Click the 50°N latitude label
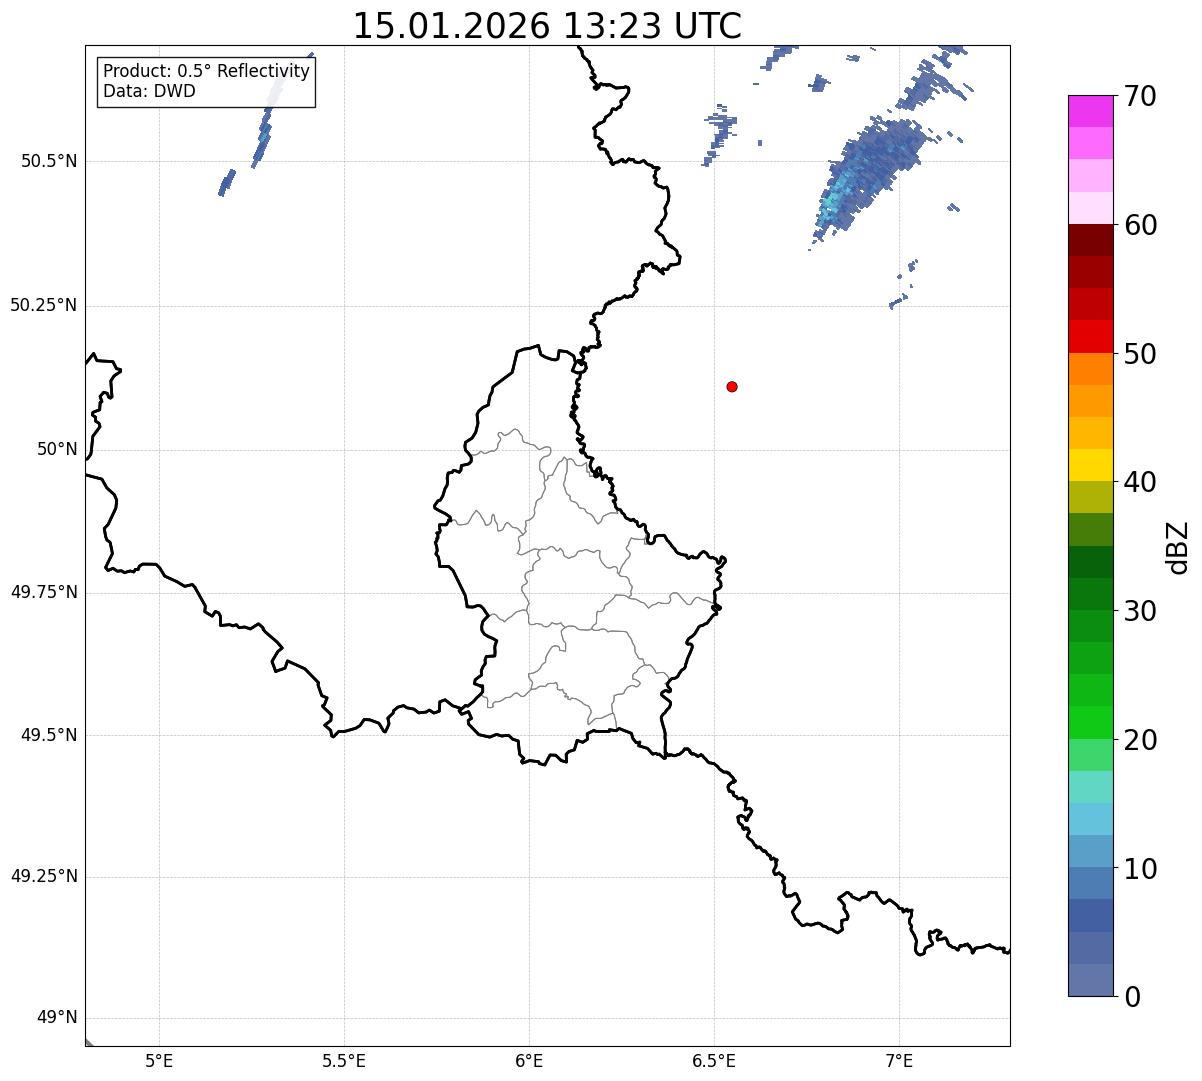The image size is (1202, 1081). click(x=57, y=449)
